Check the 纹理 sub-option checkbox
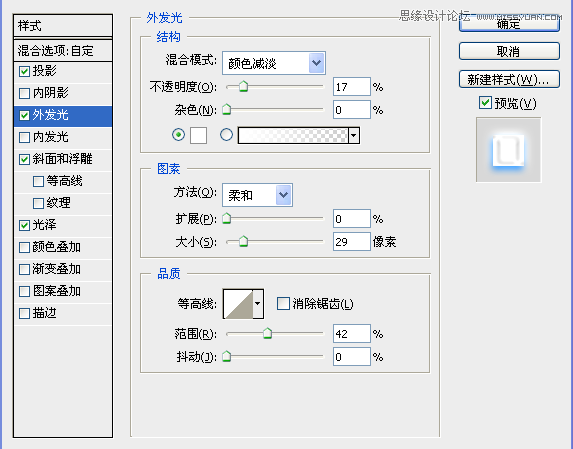573x449 pixels. 38,203
